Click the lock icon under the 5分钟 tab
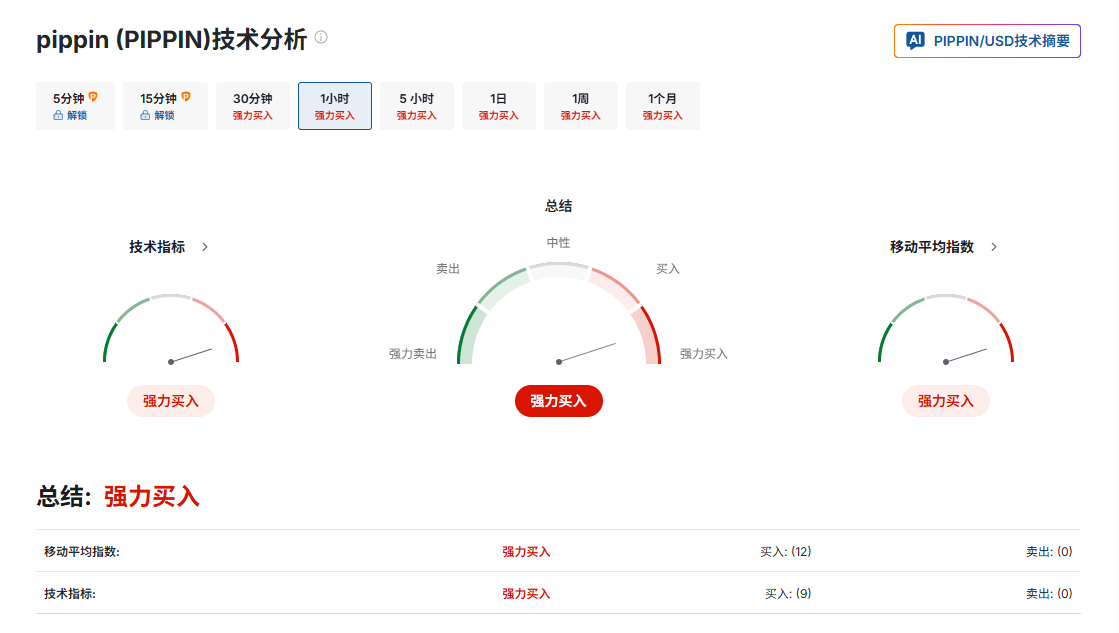The image size is (1119, 633). (x=58, y=115)
